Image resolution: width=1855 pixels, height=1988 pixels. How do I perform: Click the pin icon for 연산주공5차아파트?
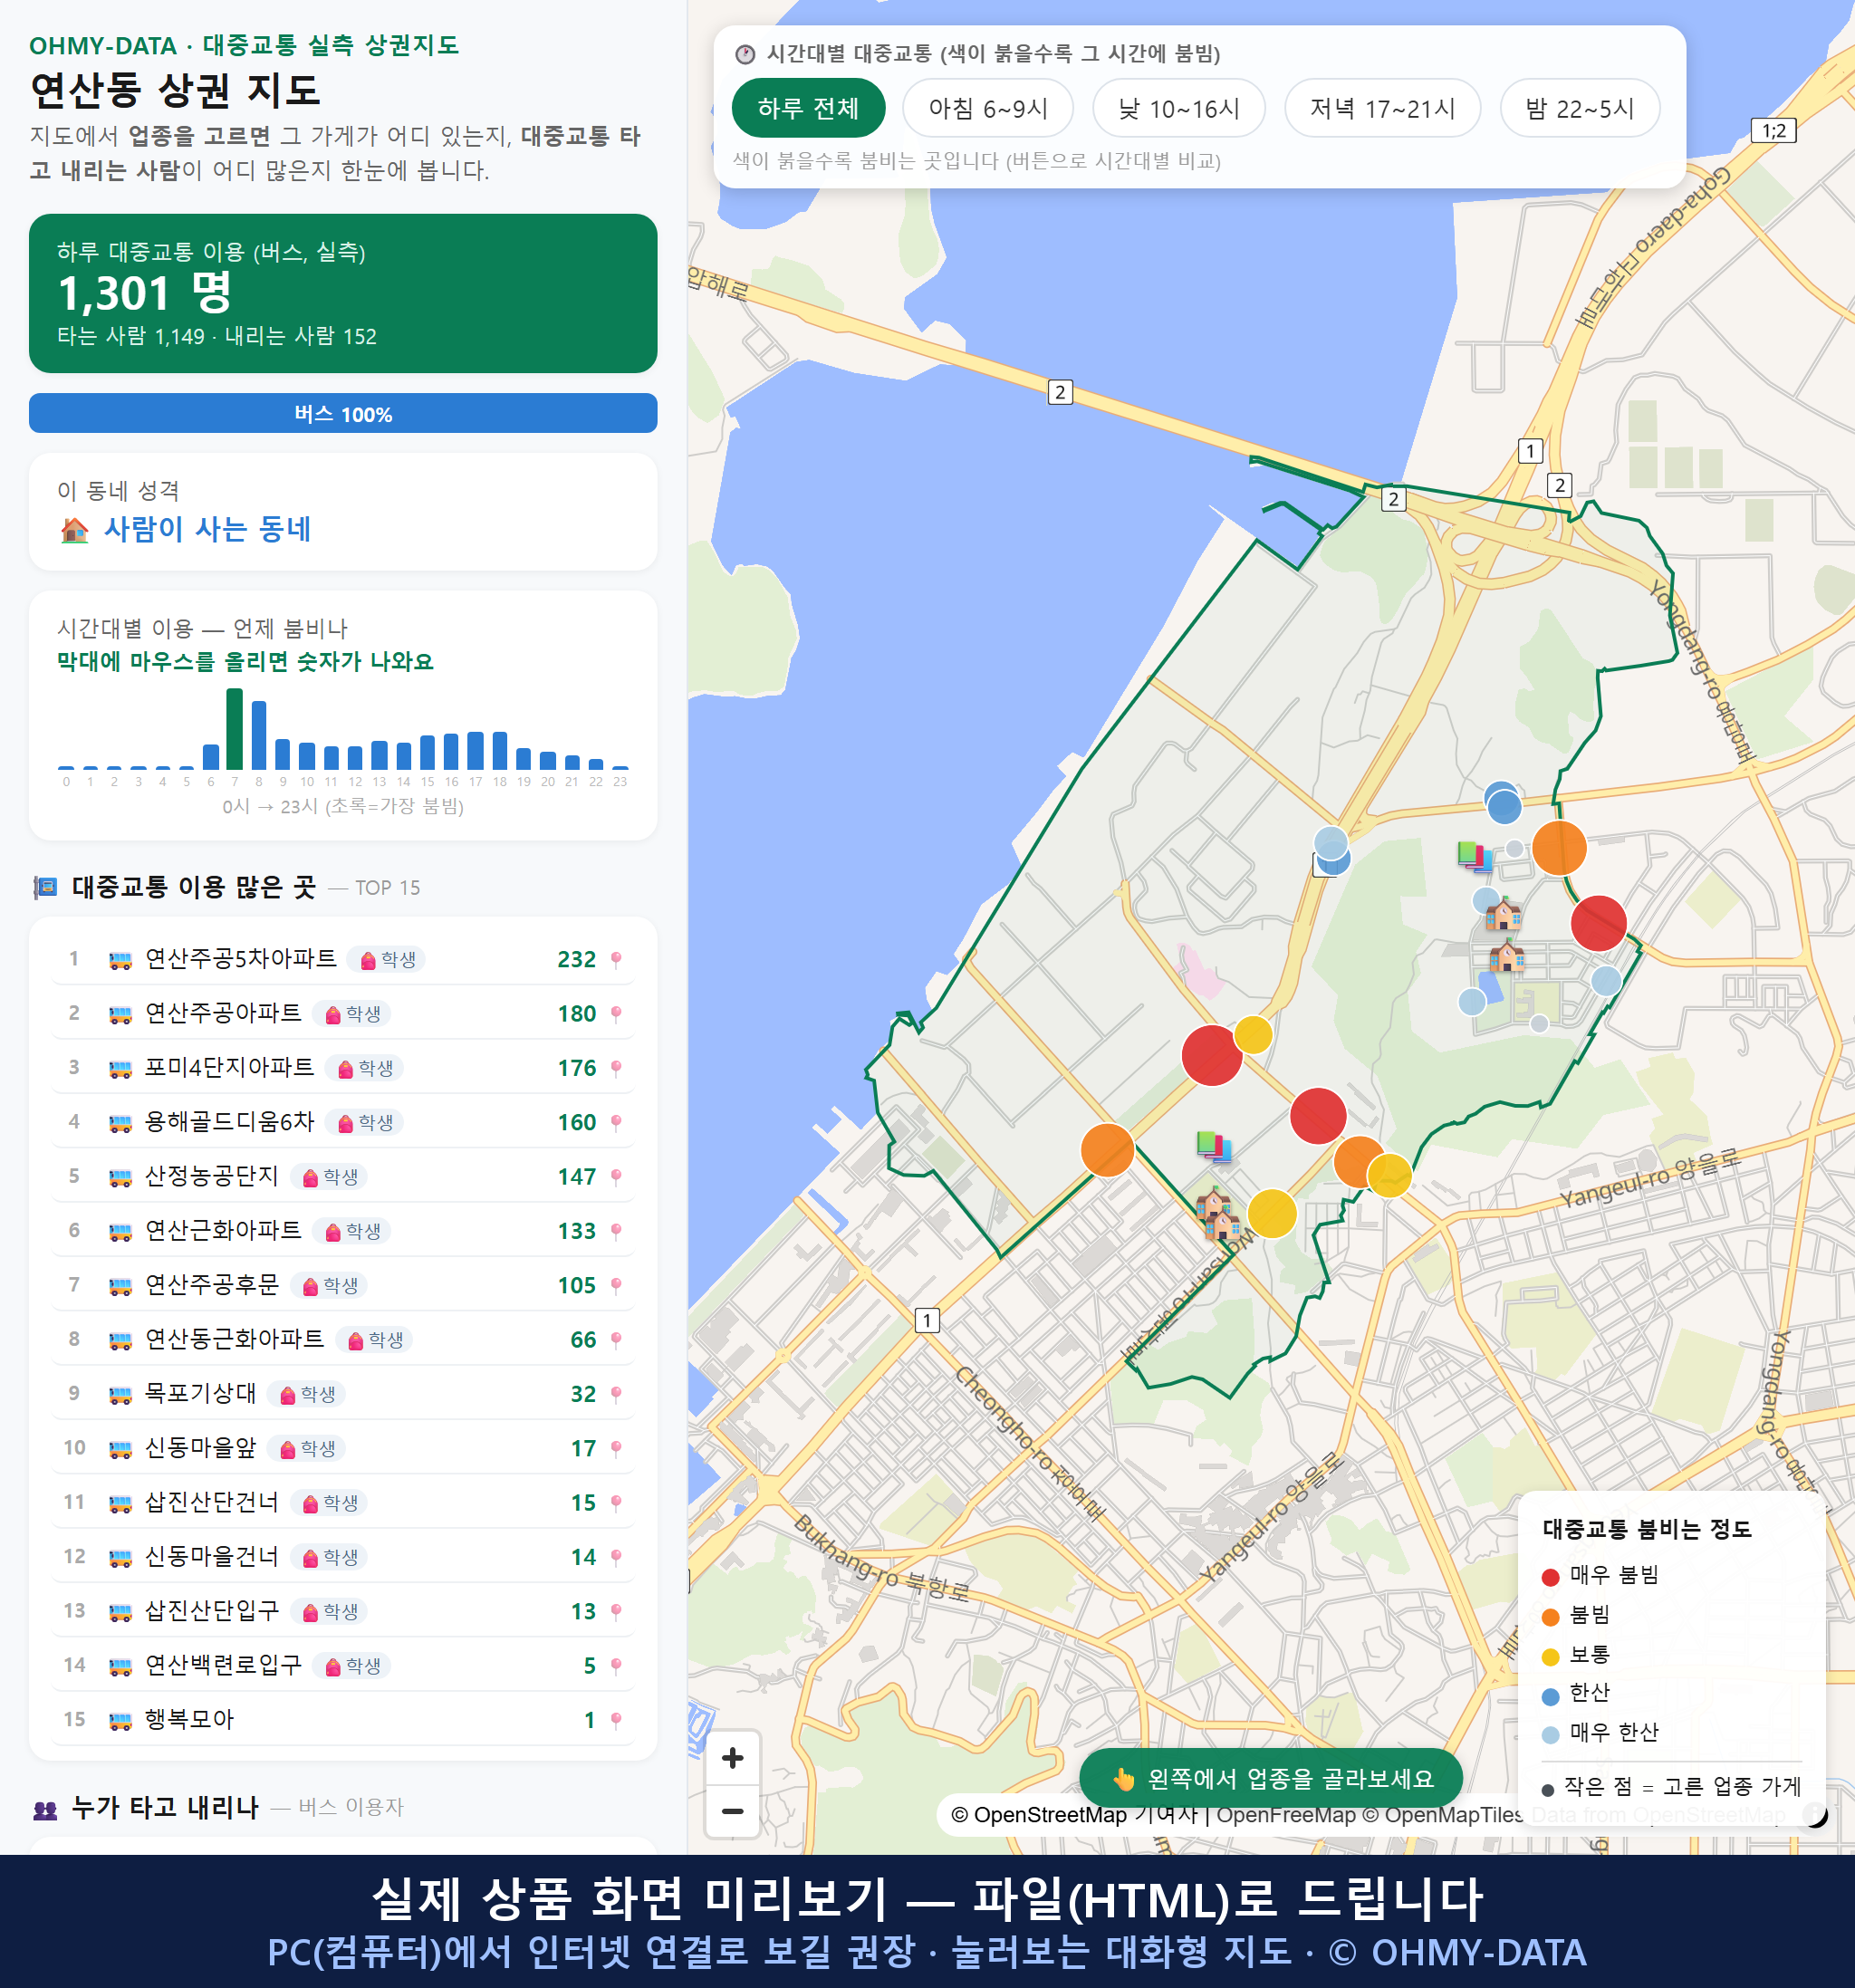(x=616, y=960)
